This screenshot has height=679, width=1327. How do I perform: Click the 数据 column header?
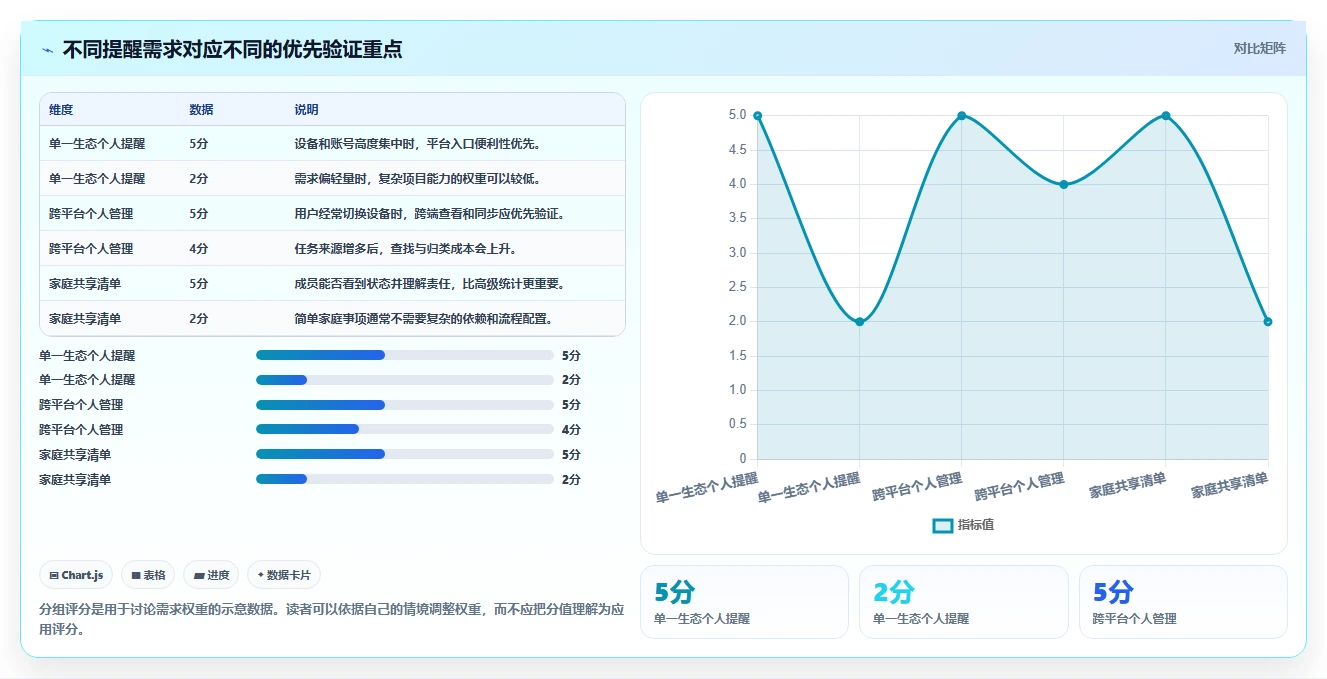201,110
